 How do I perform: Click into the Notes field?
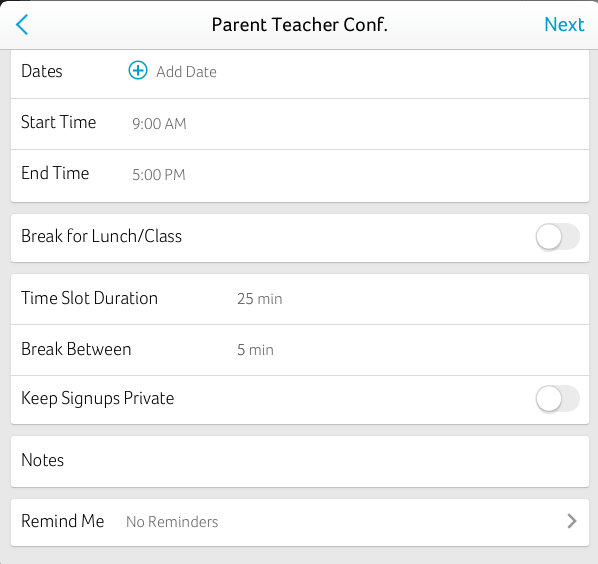coord(300,461)
